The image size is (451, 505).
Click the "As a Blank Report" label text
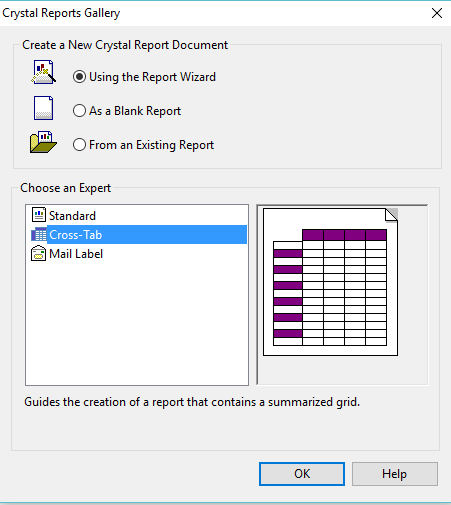click(135, 111)
